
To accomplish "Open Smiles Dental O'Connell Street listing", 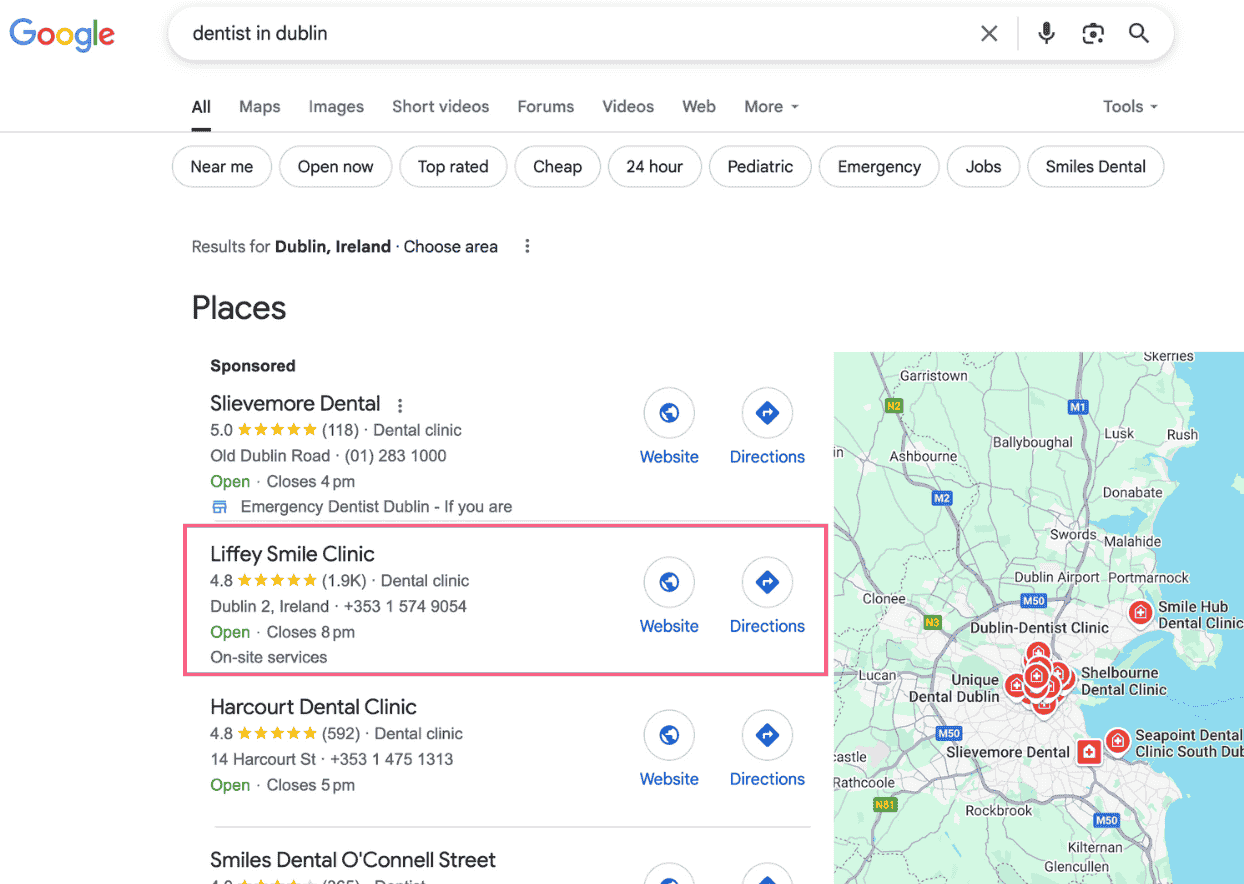I will pos(353,860).
